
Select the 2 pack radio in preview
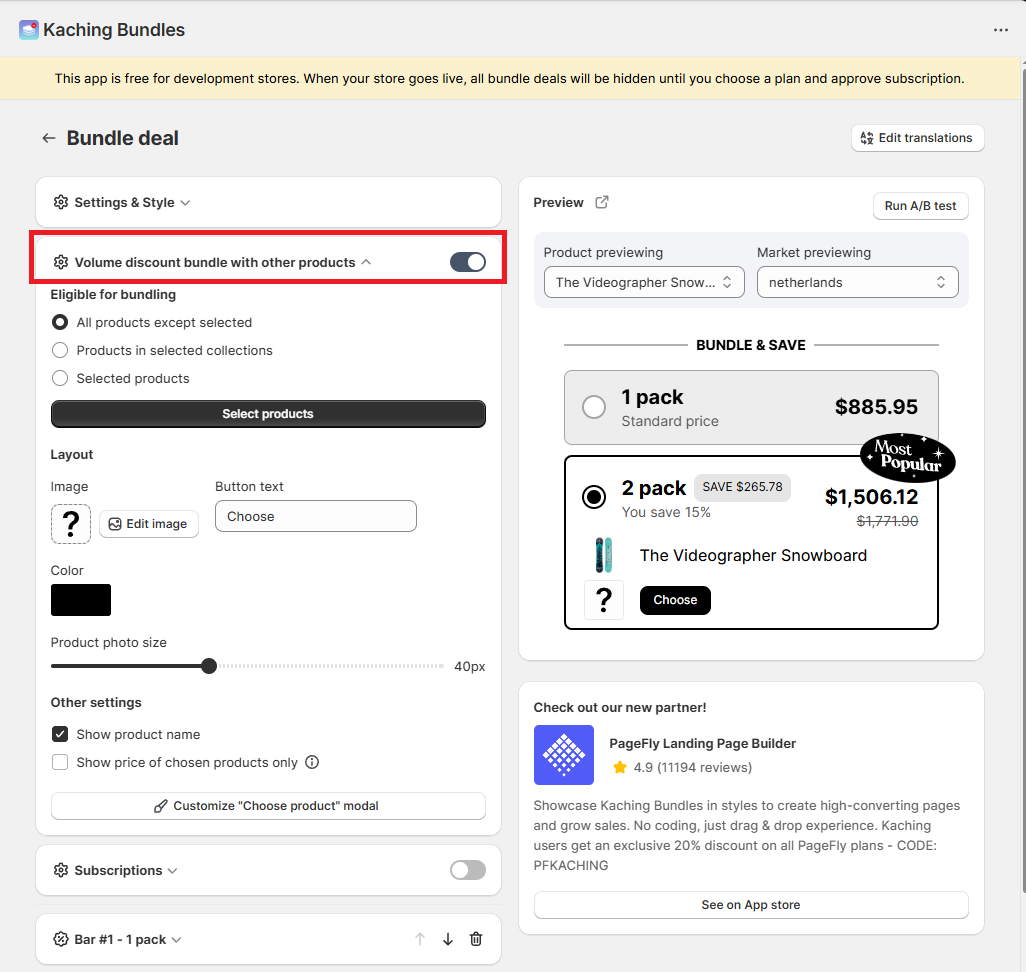tap(594, 497)
